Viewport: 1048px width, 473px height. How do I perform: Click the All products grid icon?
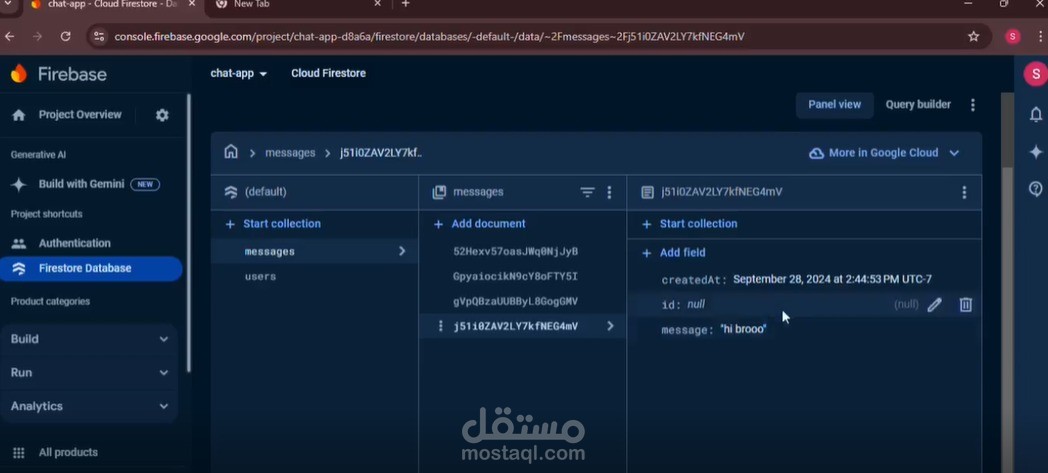pyautogui.click(x=19, y=452)
